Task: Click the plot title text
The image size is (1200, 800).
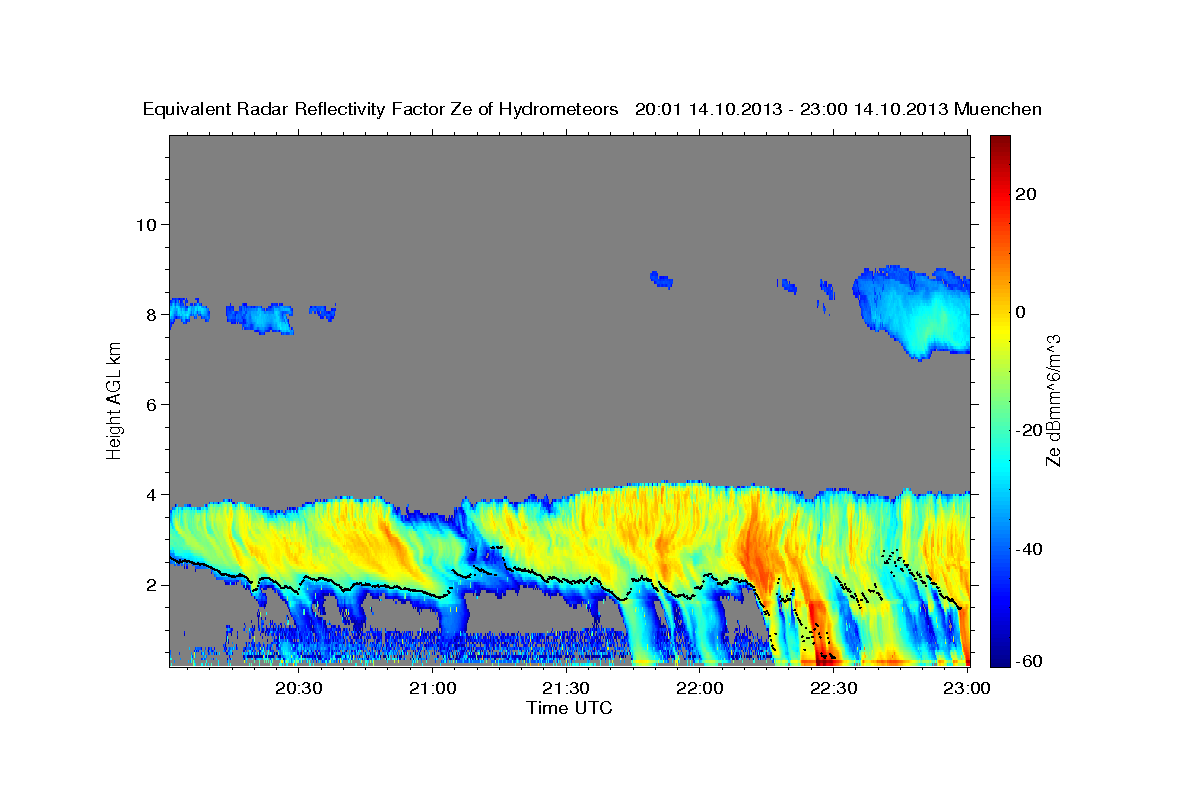Action: tap(592, 109)
